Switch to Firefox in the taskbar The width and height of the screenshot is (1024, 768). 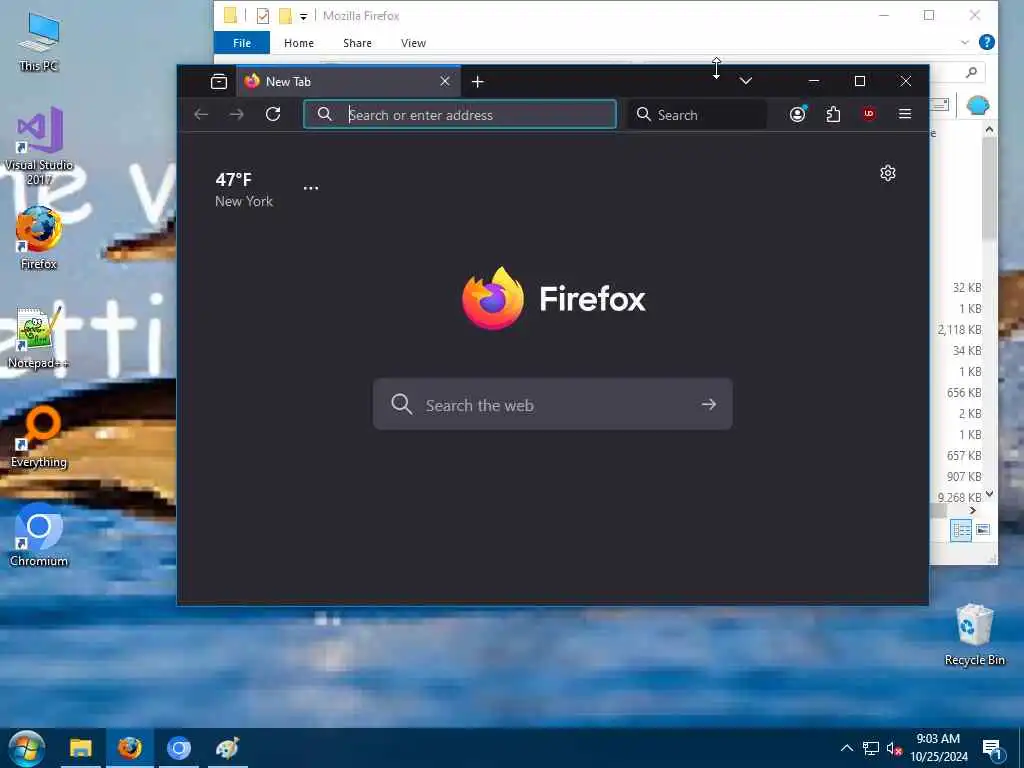click(129, 748)
